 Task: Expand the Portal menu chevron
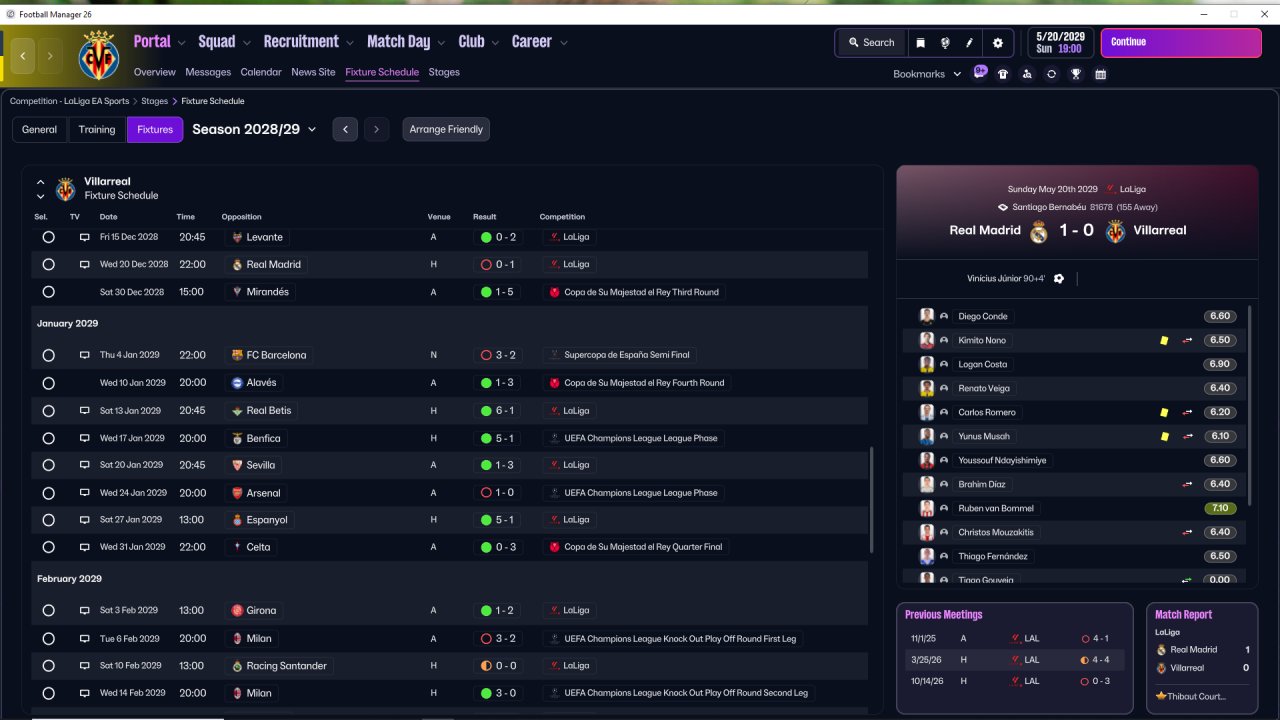181,43
